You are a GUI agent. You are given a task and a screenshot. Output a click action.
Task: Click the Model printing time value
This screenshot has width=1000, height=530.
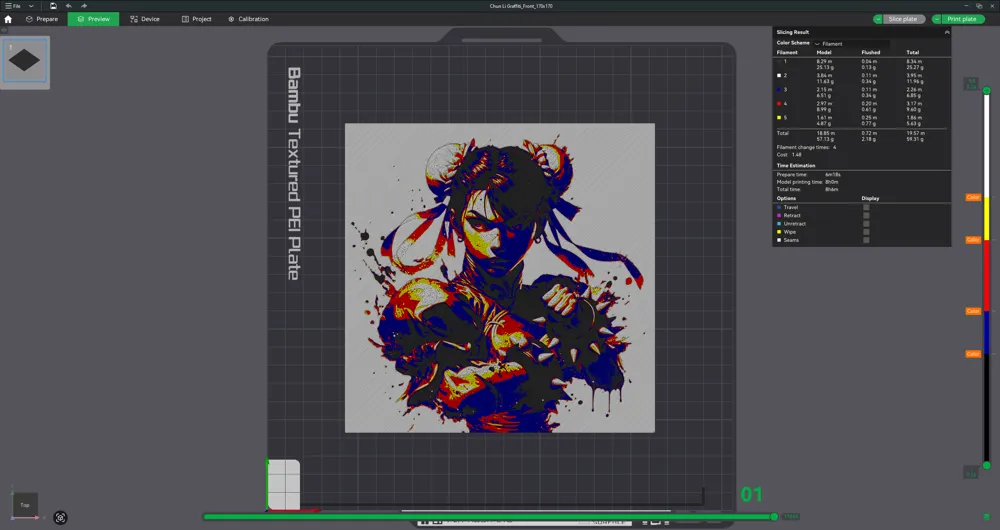click(832, 182)
